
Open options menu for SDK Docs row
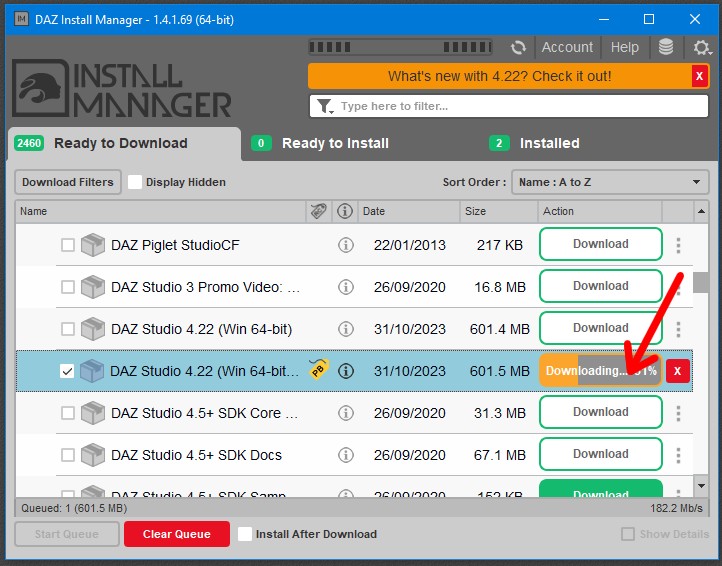(x=678, y=455)
